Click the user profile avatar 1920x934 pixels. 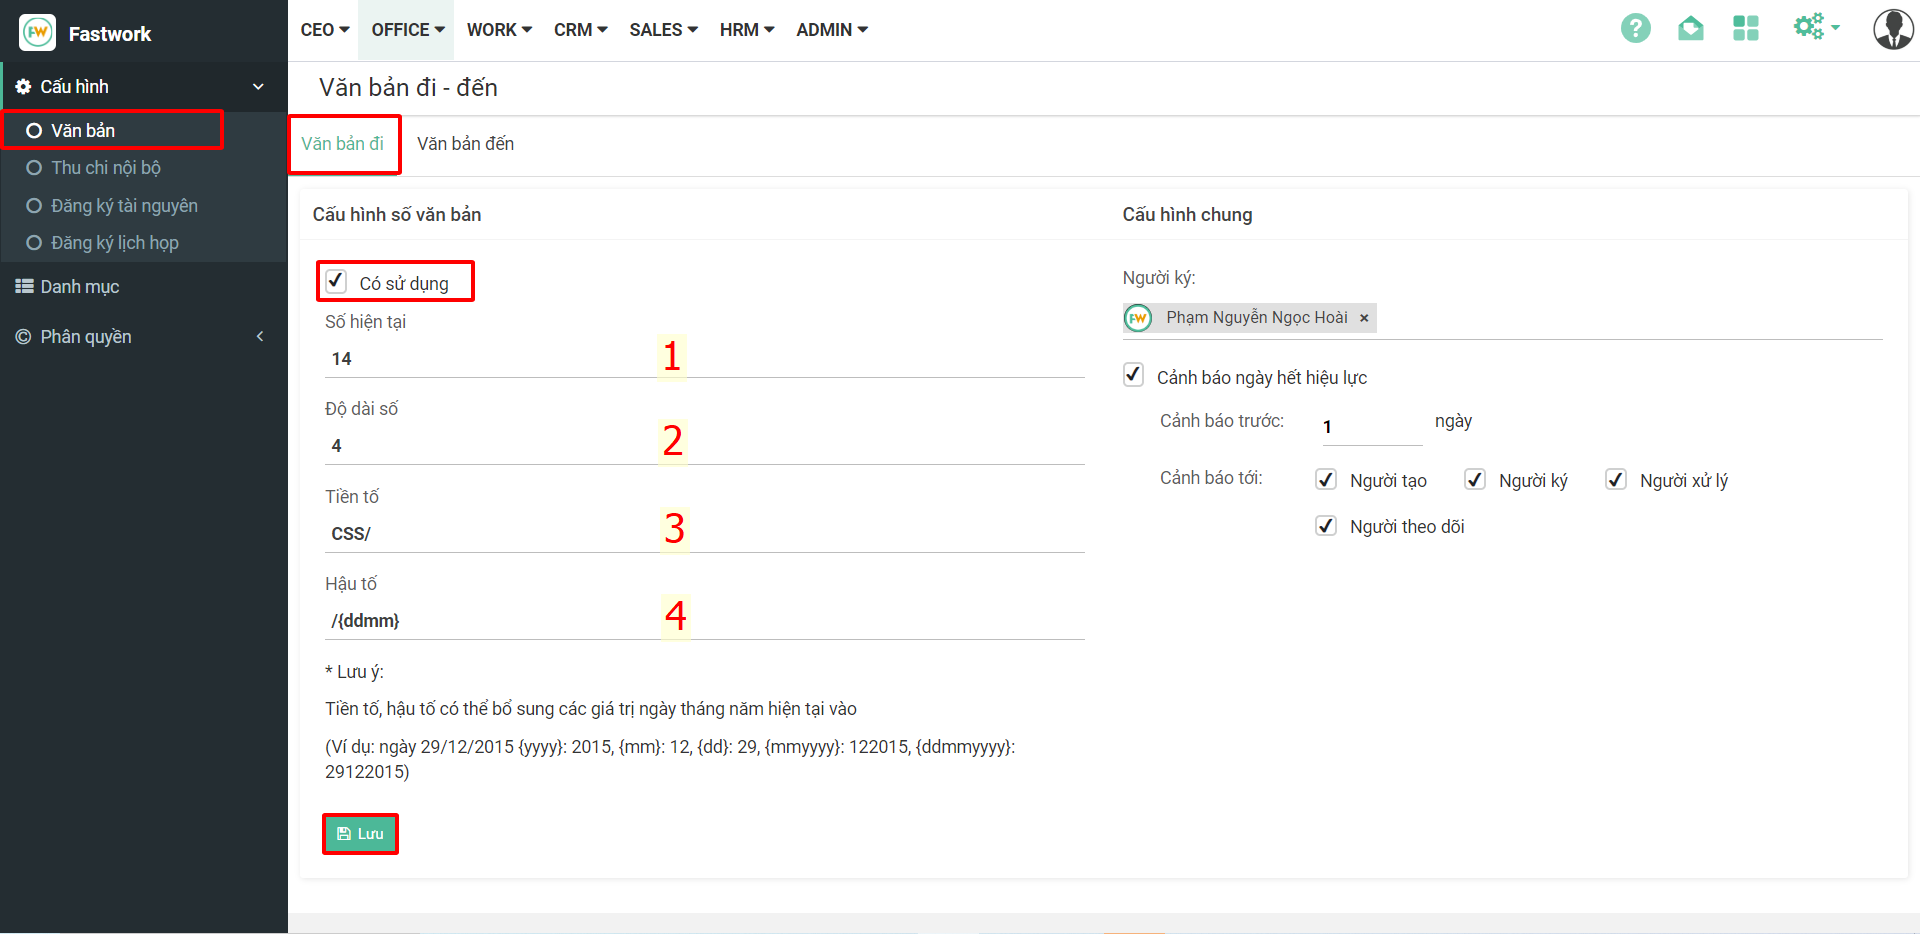(x=1892, y=29)
